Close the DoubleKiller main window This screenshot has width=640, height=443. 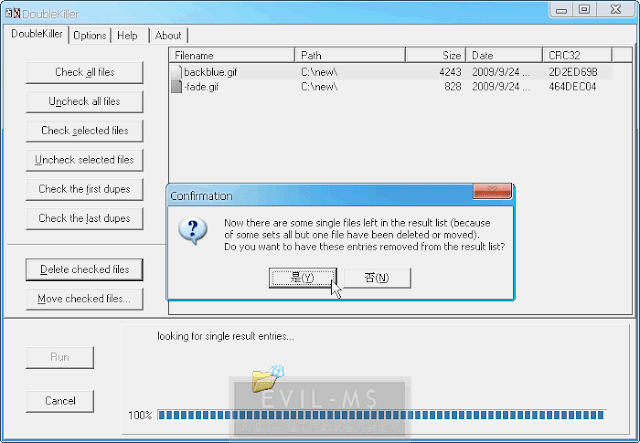click(x=616, y=10)
